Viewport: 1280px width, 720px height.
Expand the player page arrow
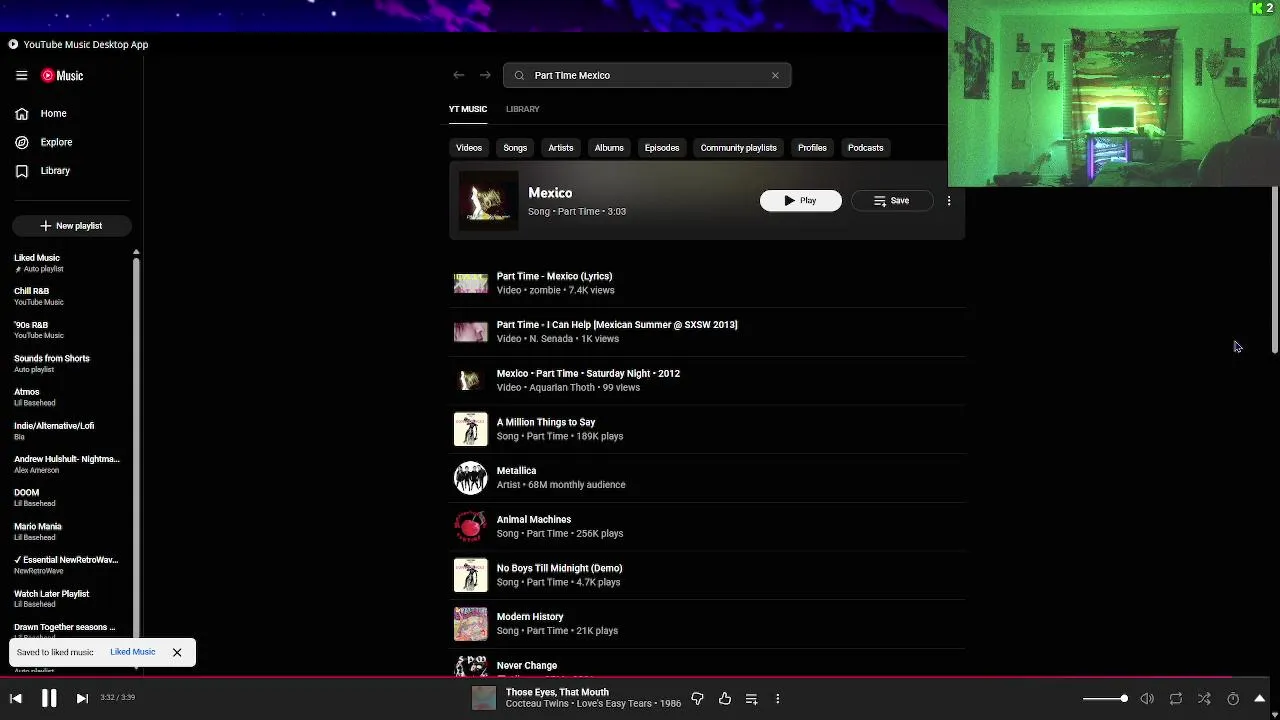pyautogui.click(x=1260, y=699)
